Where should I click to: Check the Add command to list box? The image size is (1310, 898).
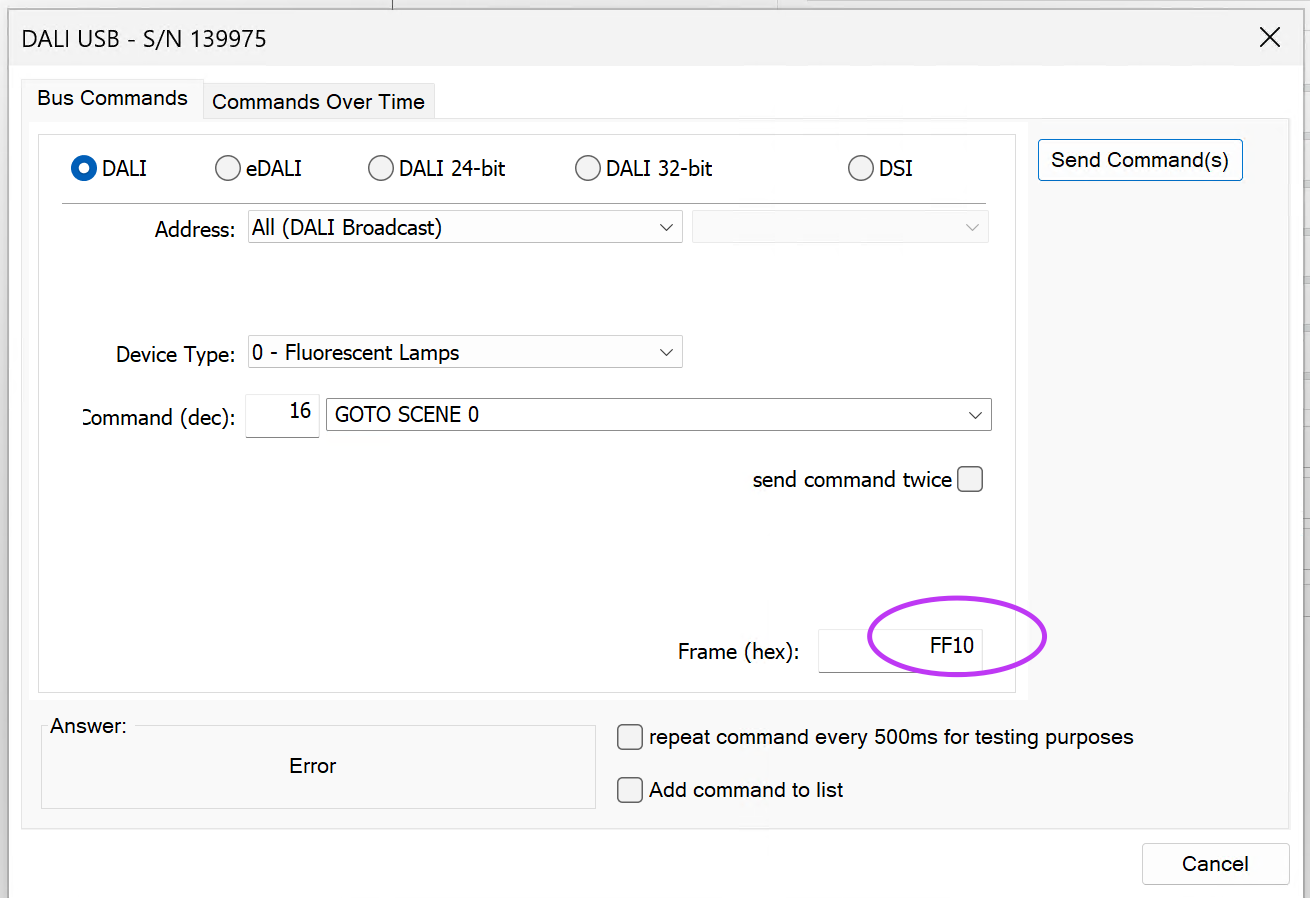click(629, 790)
